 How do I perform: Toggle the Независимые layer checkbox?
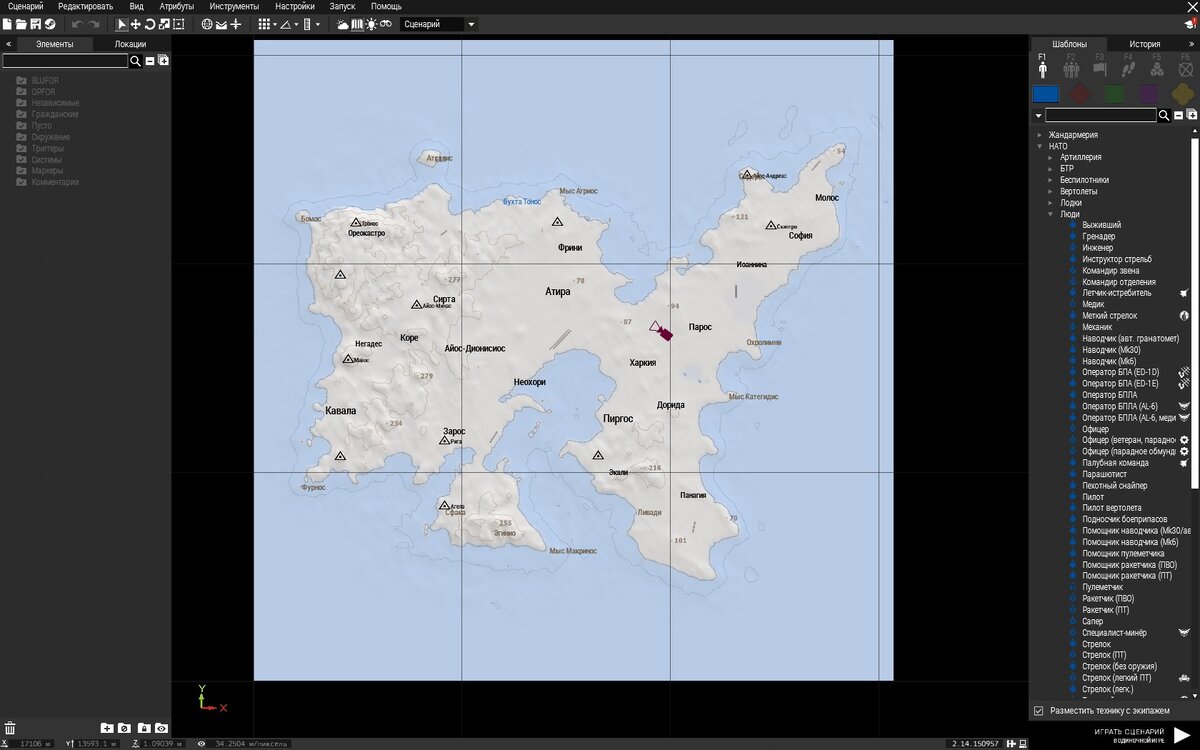pos(21,103)
